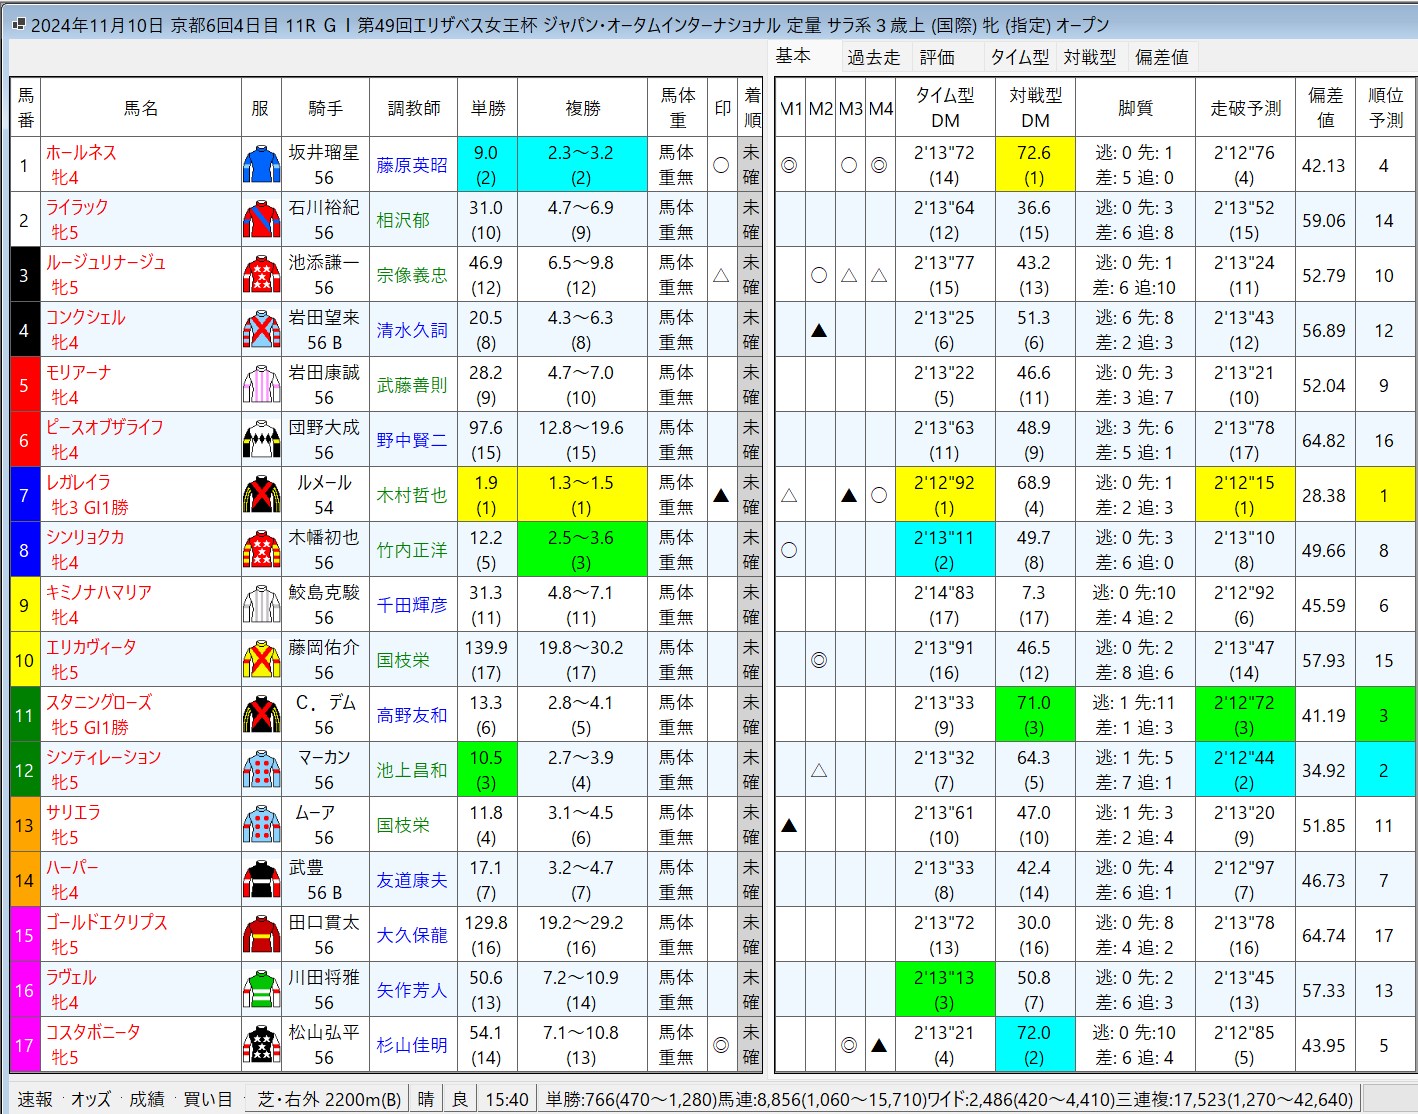Click the starred silk icon for コスタボニータ

(x=261, y=1045)
